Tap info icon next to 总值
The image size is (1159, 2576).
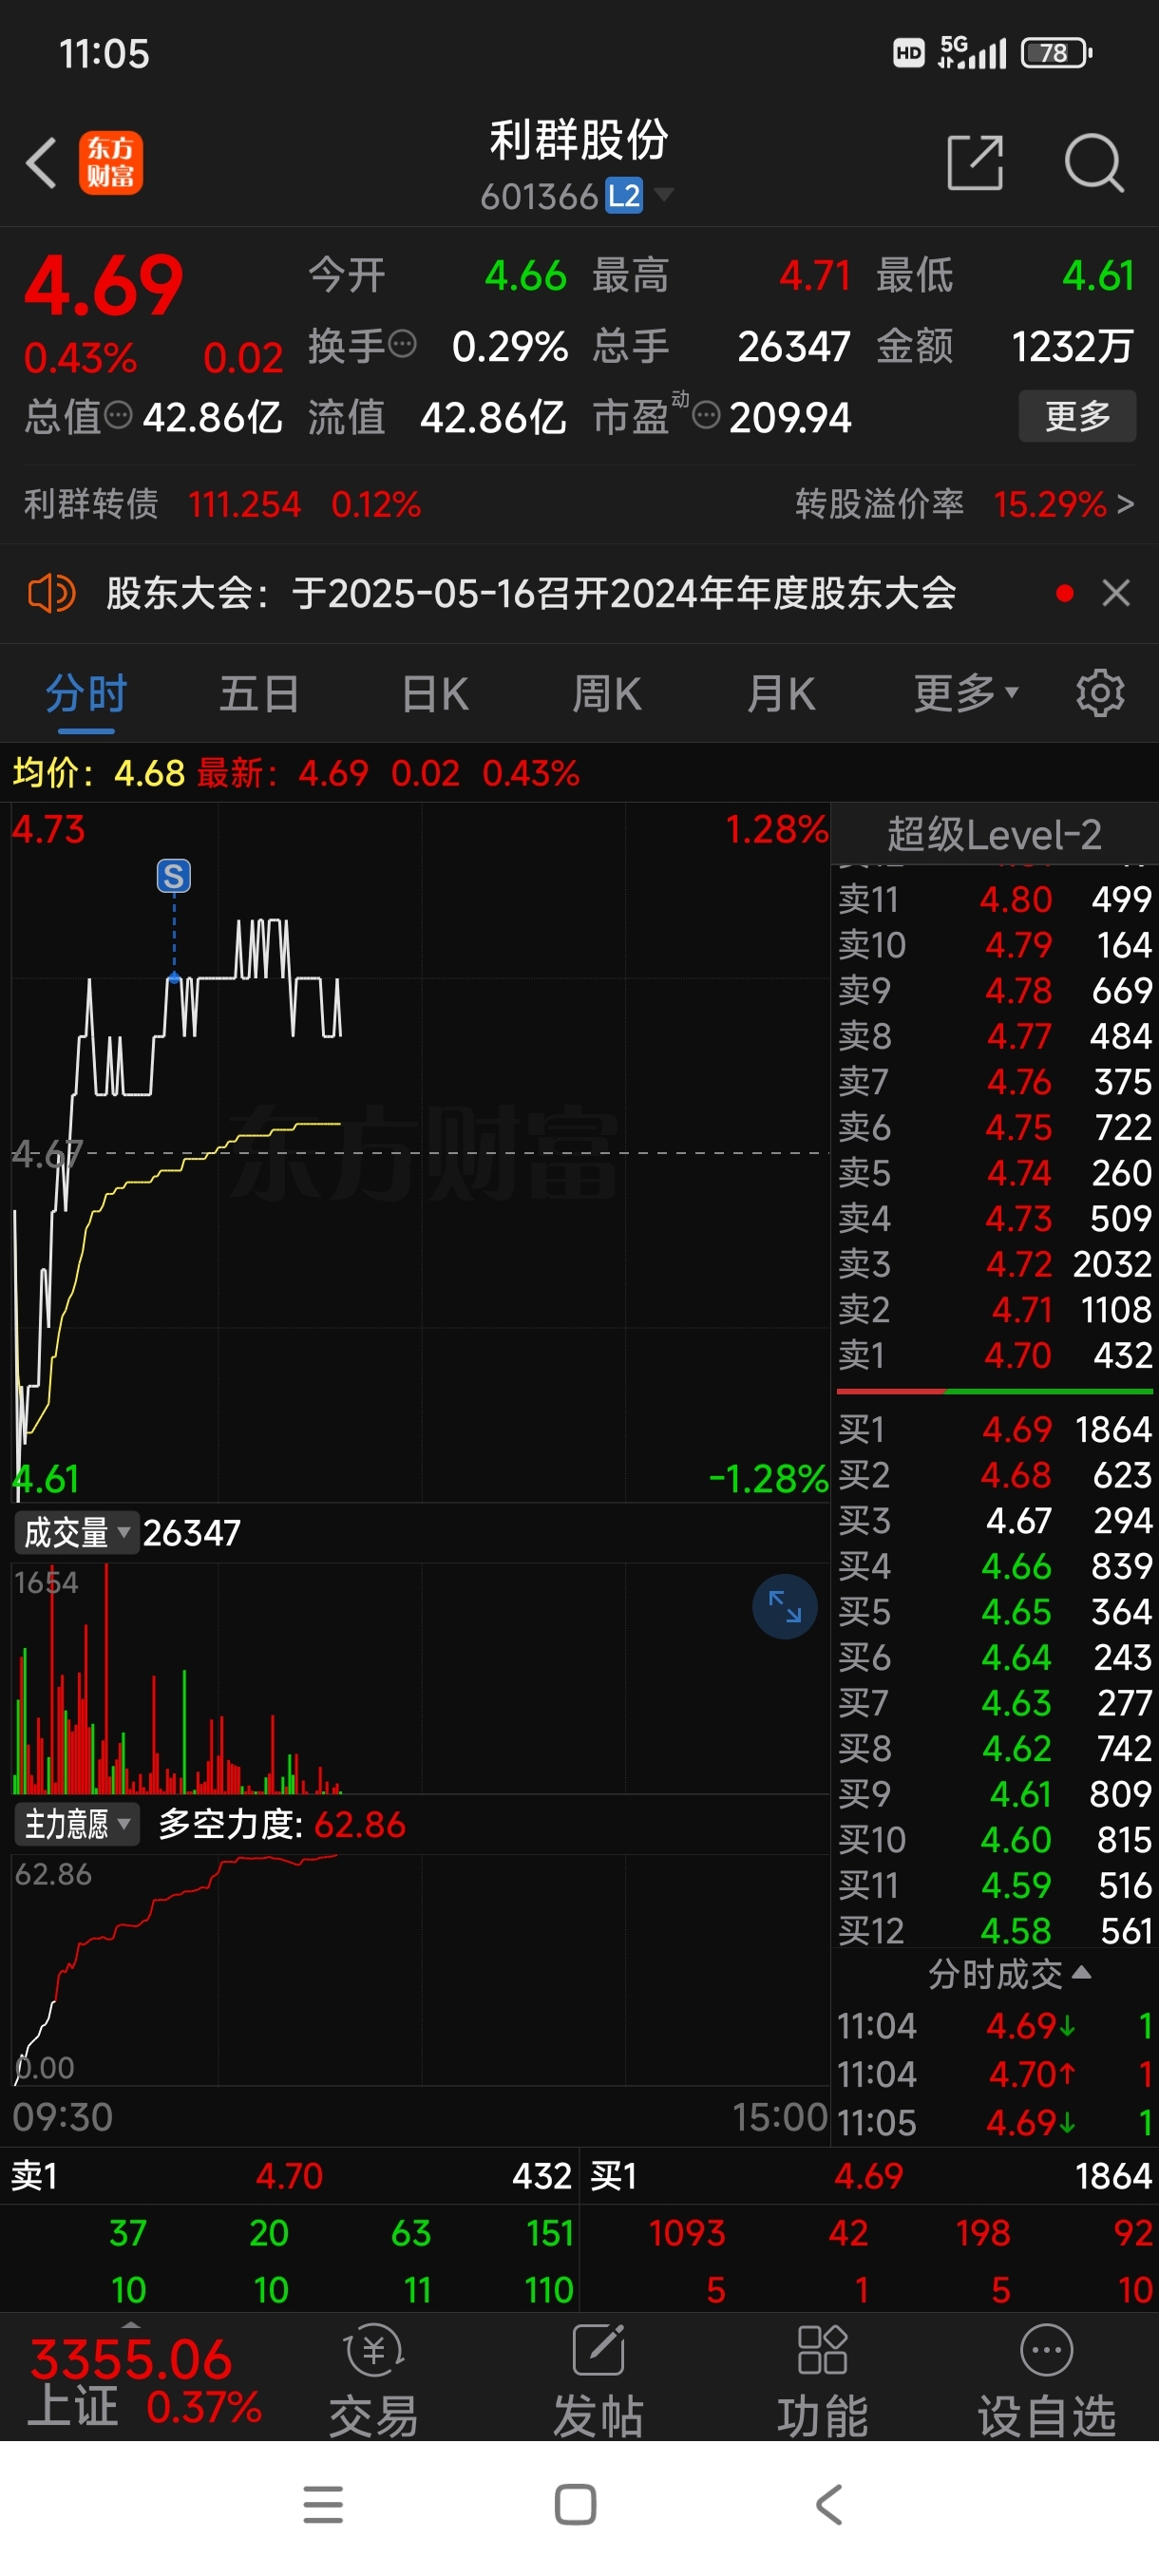click(118, 415)
